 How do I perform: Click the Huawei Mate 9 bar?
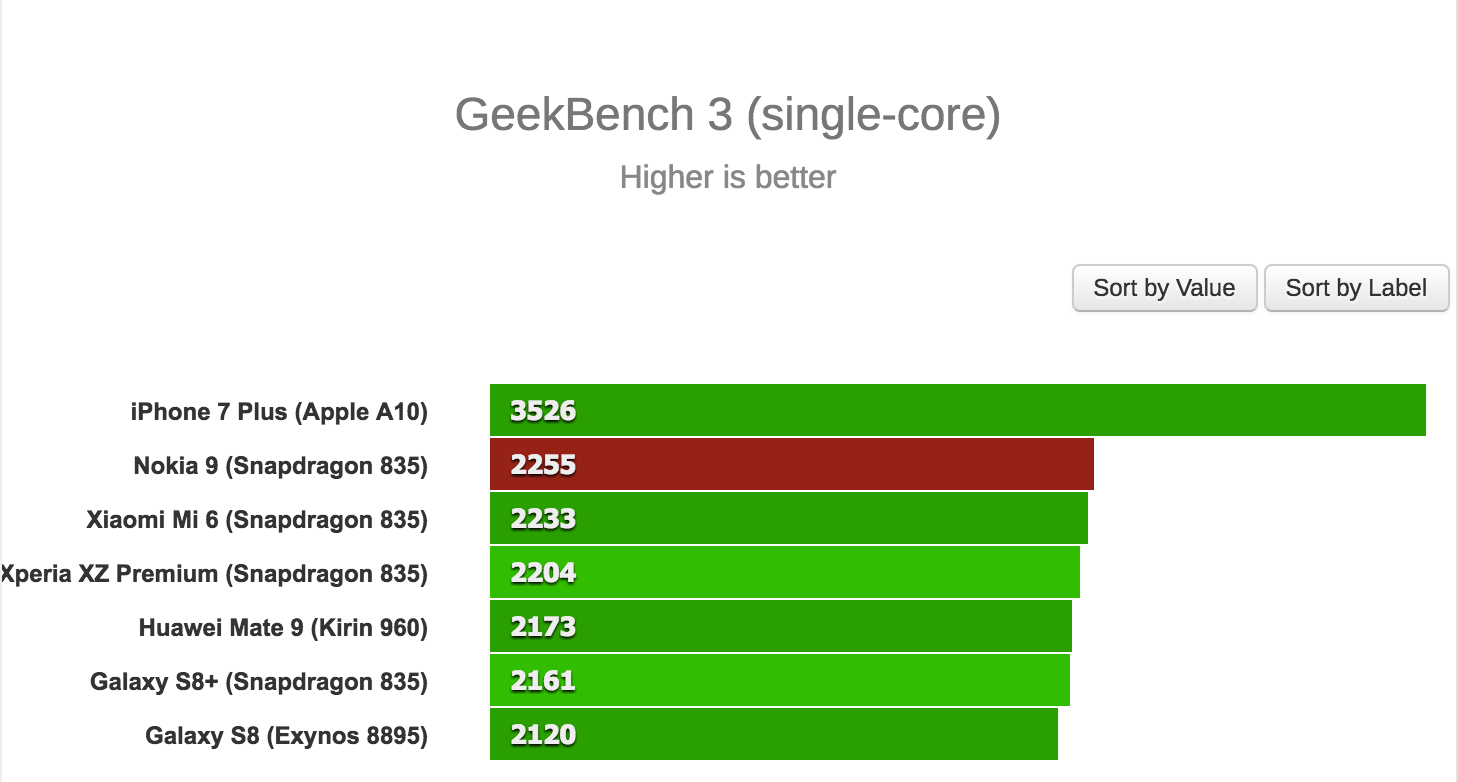click(780, 627)
